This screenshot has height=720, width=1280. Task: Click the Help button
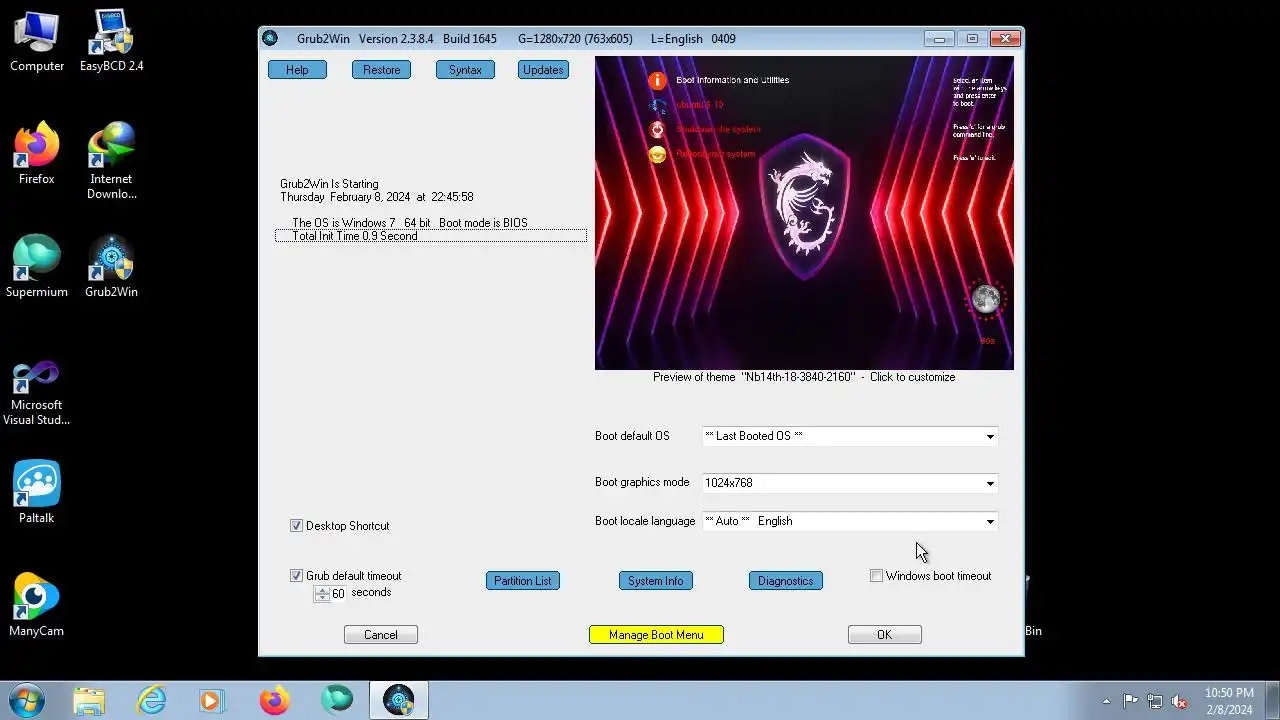(297, 70)
